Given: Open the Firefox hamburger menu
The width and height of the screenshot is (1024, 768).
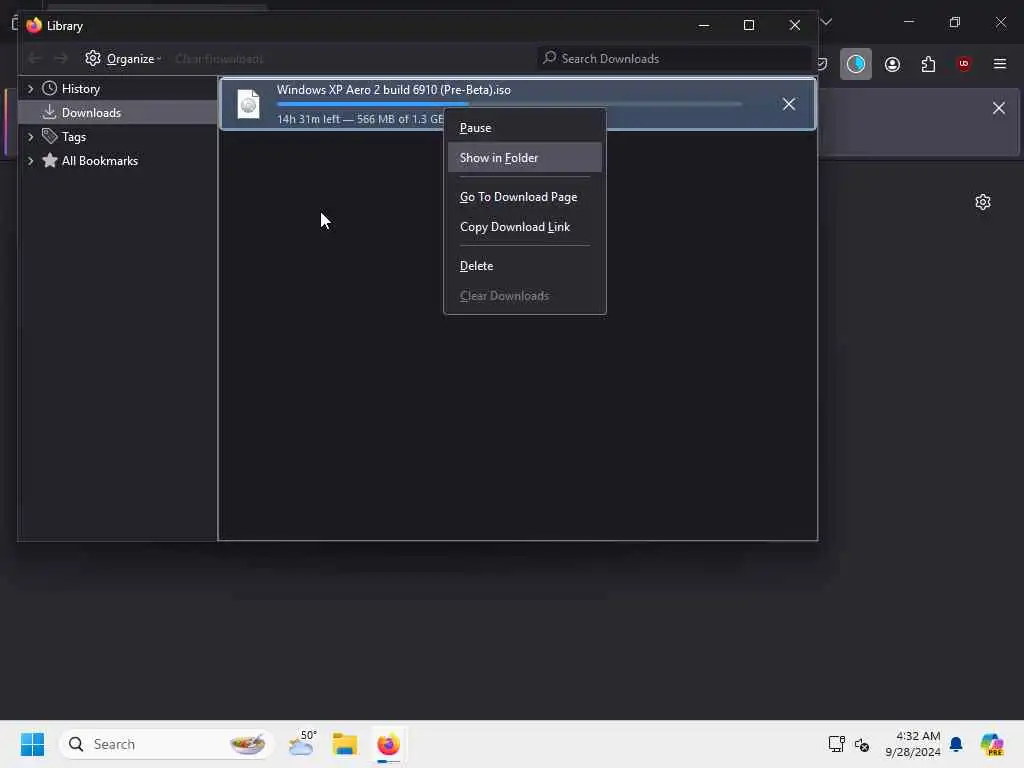Looking at the screenshot, I should (x=1000, y=64).
